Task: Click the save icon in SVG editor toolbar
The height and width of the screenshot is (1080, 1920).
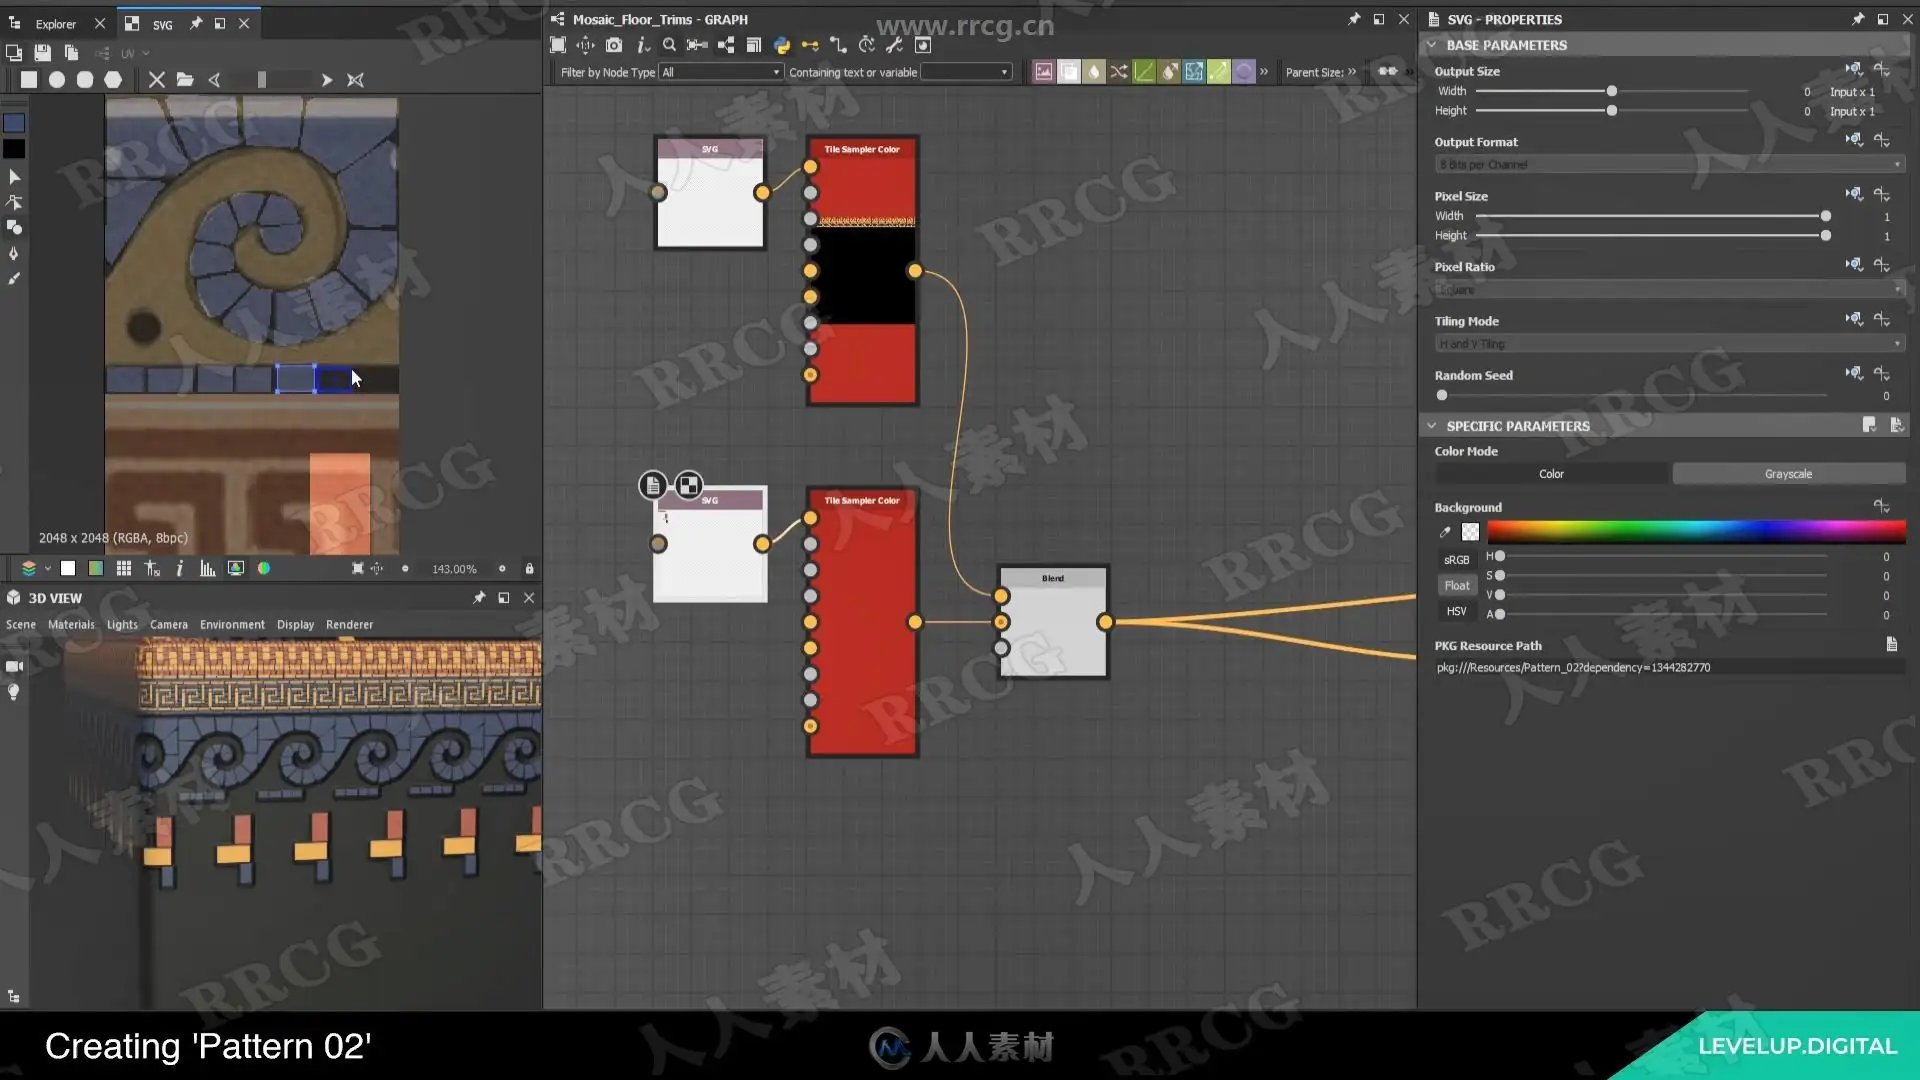Action: pyautogui.click(x=42, y=53)
